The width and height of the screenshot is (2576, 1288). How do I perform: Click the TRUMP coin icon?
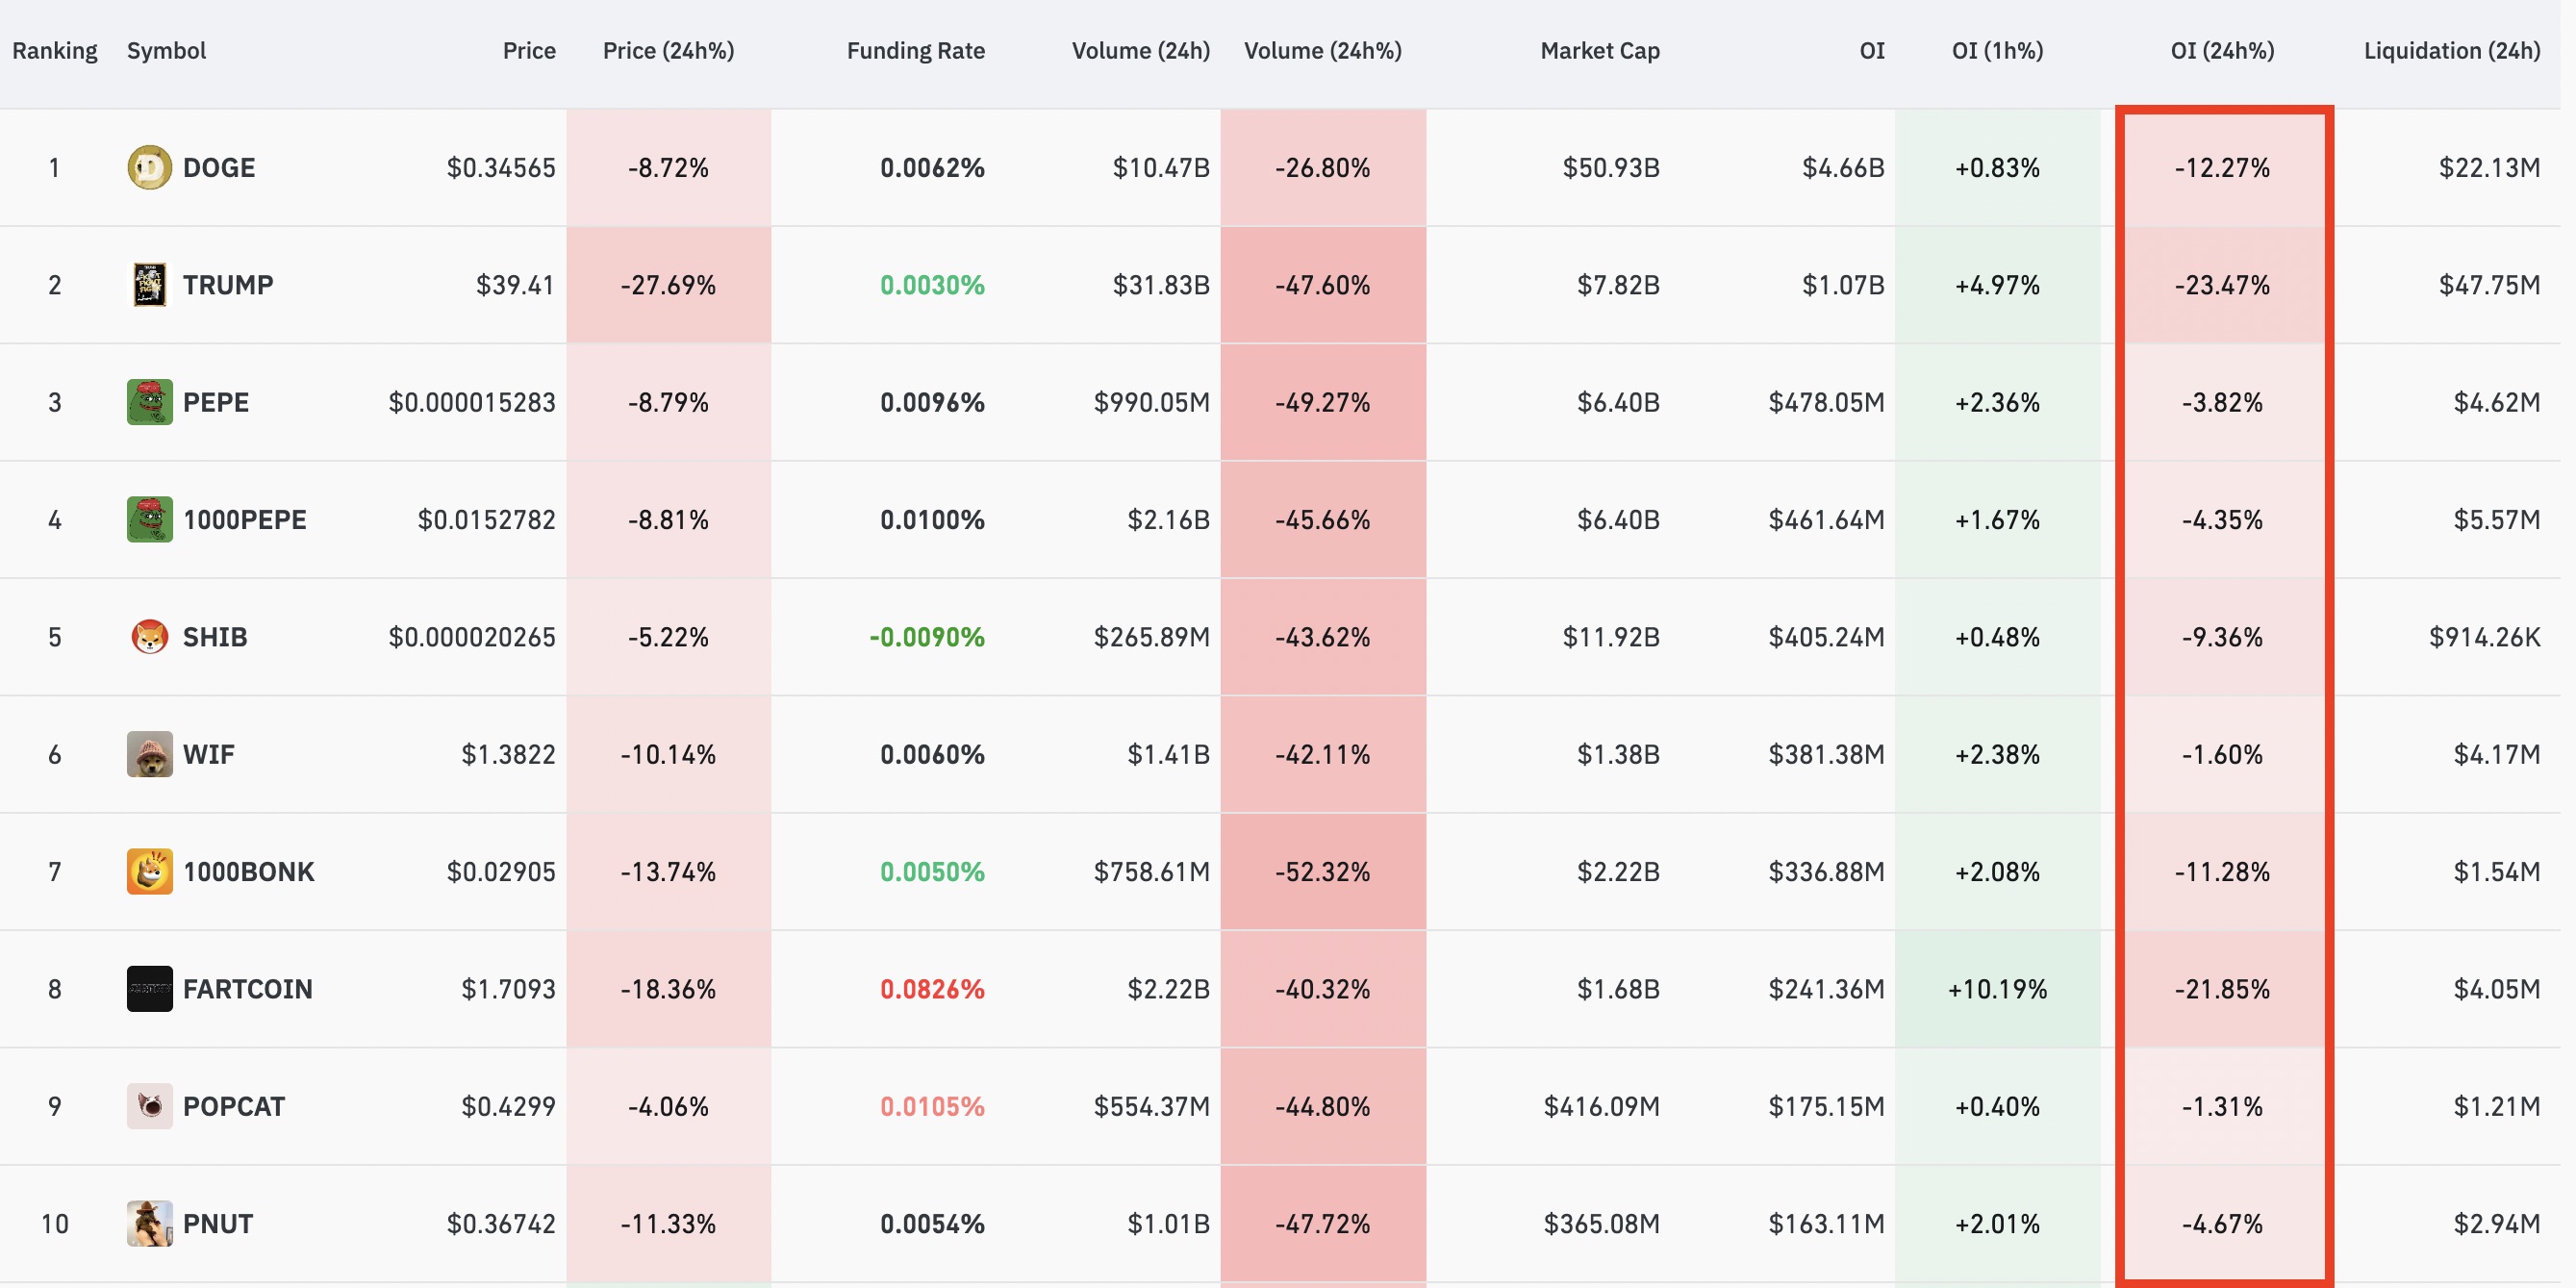[149, 285]
